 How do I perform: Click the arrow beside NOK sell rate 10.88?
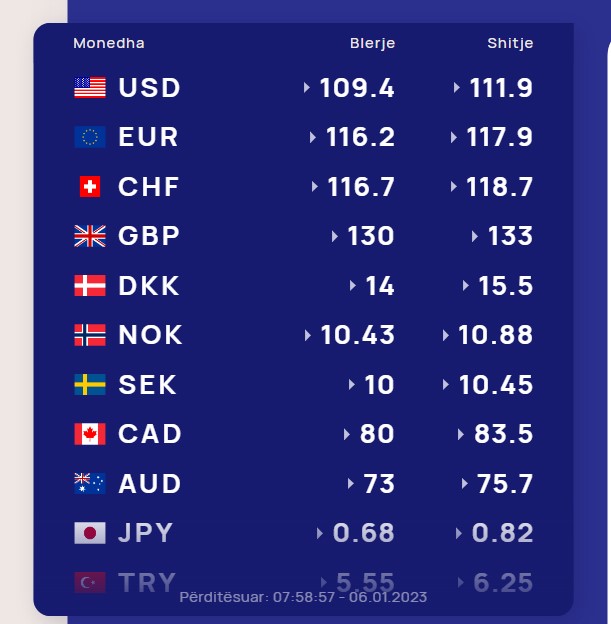(x=446, y=335)
